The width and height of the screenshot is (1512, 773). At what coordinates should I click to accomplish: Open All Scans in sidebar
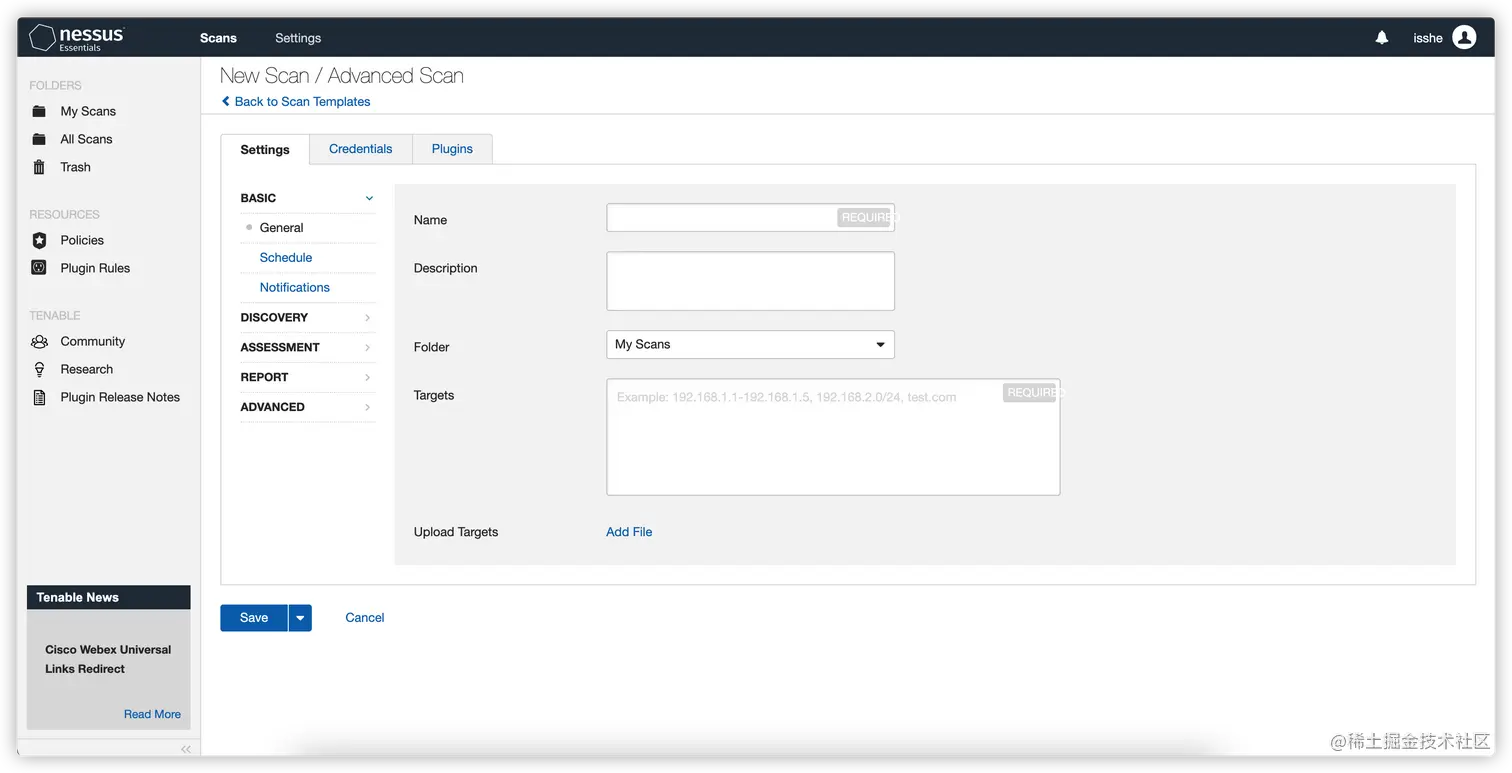pos(86,139)
